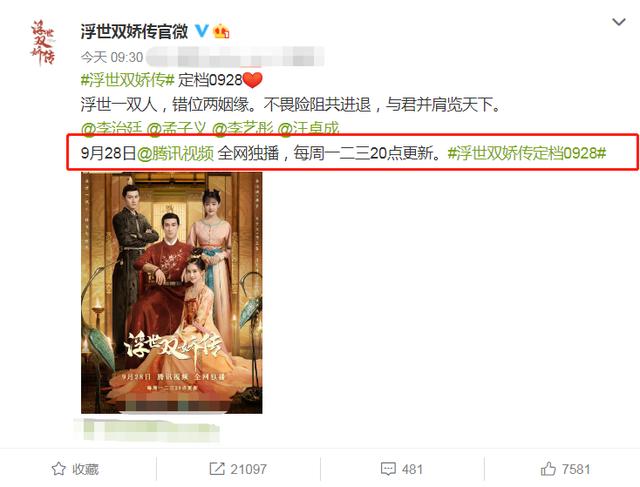Open the #浮世双娇传定档0928# hashtag
The width and height of the screenshot is (640, 487).
tap(527, 153)
